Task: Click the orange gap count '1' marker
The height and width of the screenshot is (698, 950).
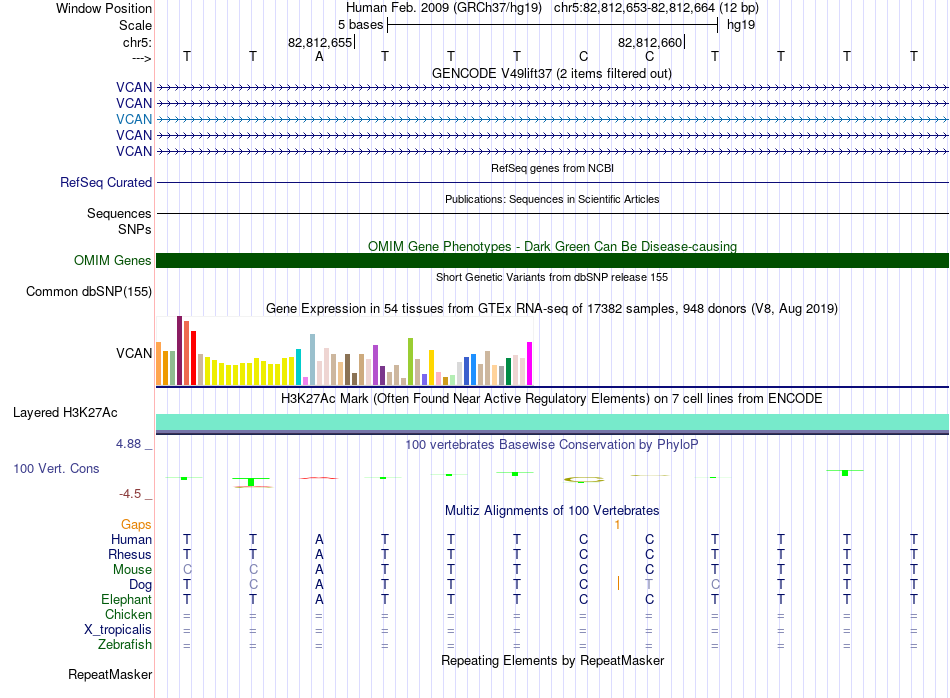Action: tap(617, 525)
